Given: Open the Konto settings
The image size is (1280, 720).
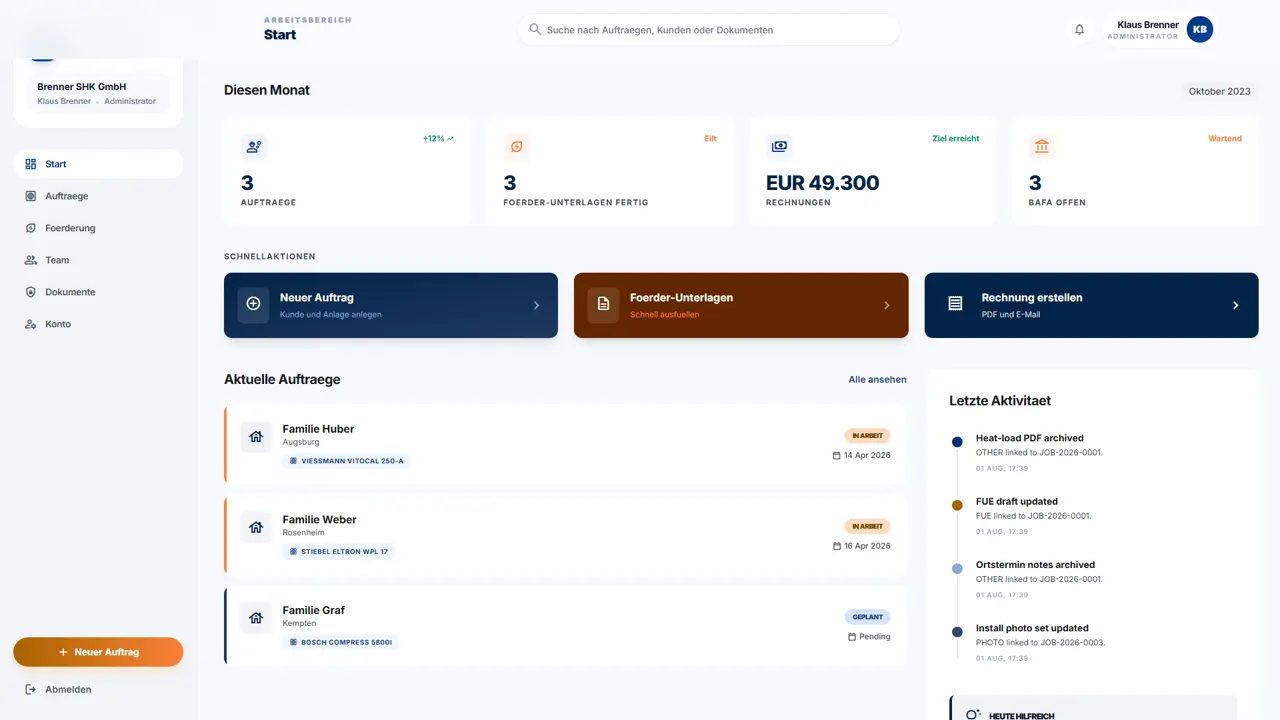Looking at the screenshot, I should click(x=98, y=324).
